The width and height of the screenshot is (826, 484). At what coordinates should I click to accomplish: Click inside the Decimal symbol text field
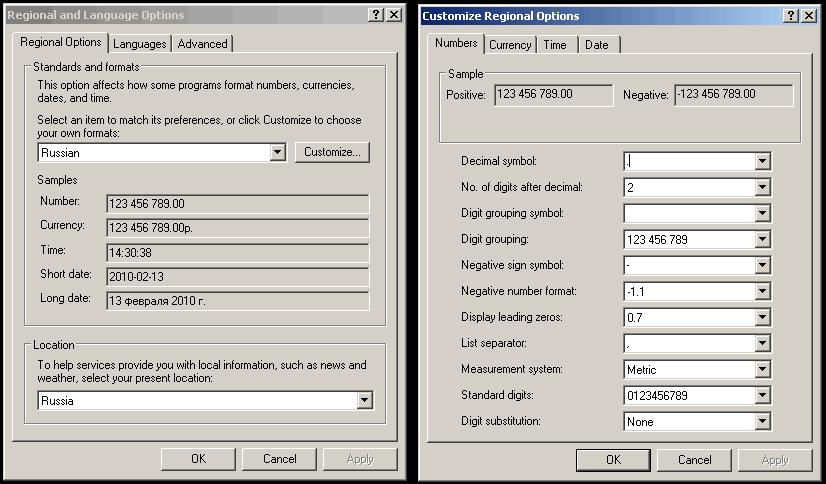point(690,161)
